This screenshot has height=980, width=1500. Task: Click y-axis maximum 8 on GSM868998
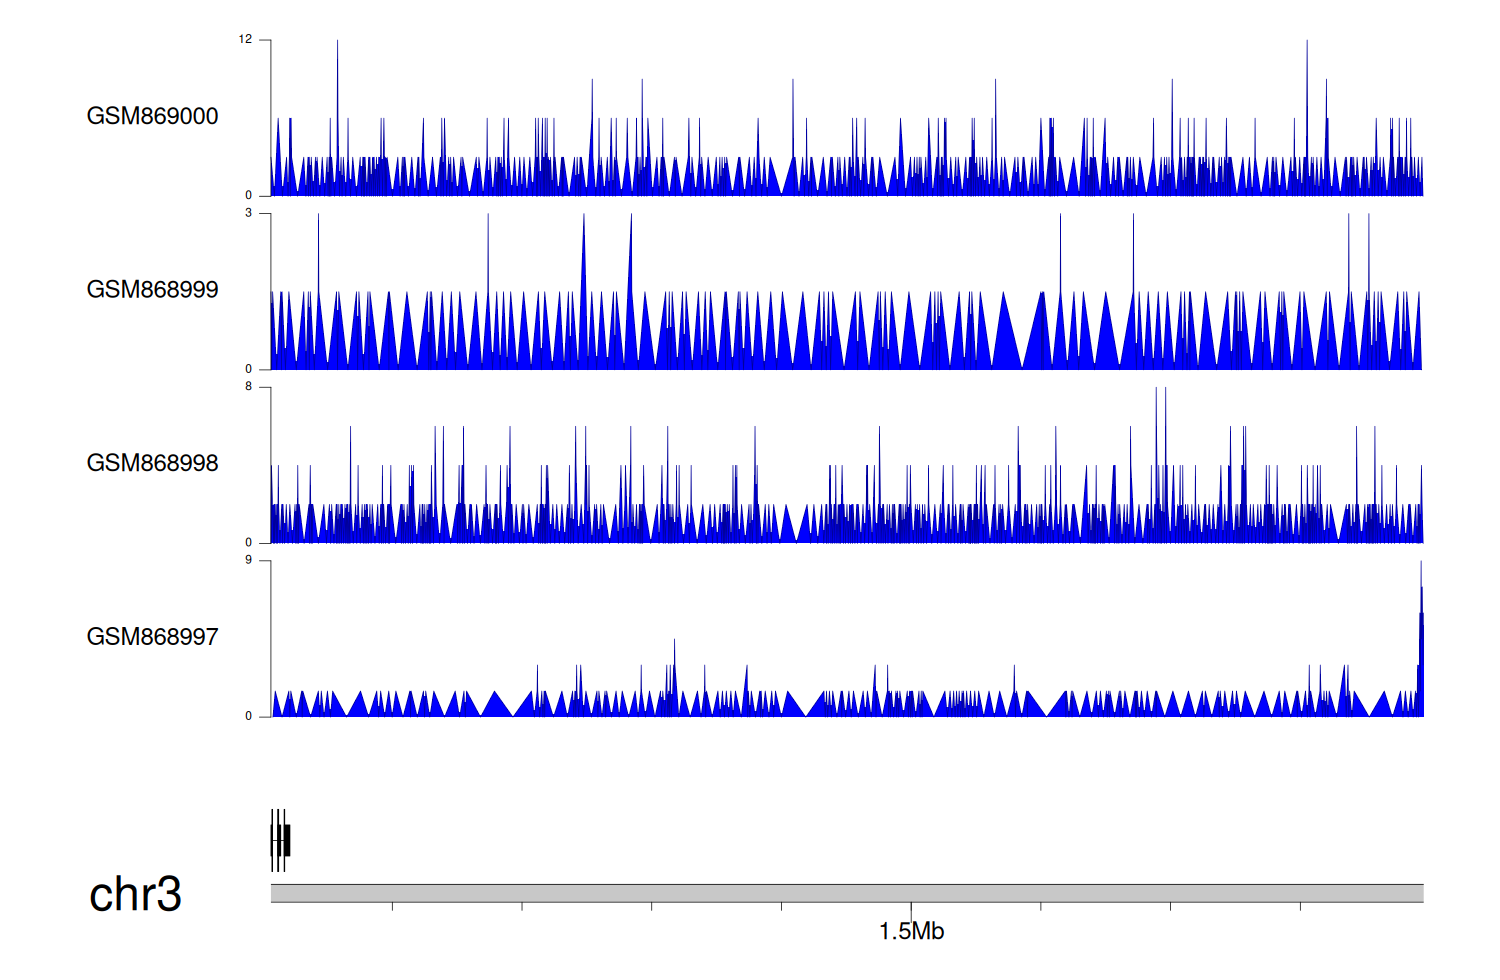pyautogui.click(x=249, y=387)
